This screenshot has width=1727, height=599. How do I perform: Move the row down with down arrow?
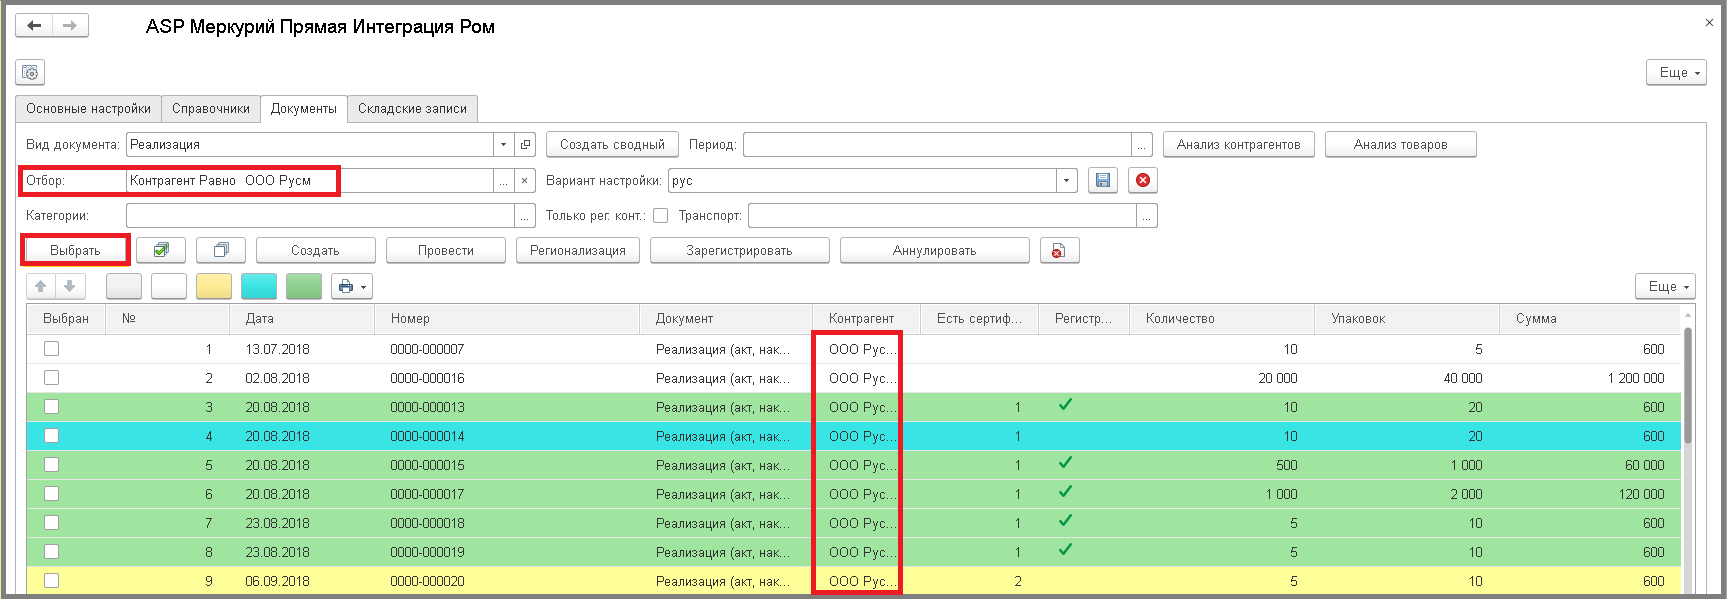pyautogui.click(x=70, y=287)
